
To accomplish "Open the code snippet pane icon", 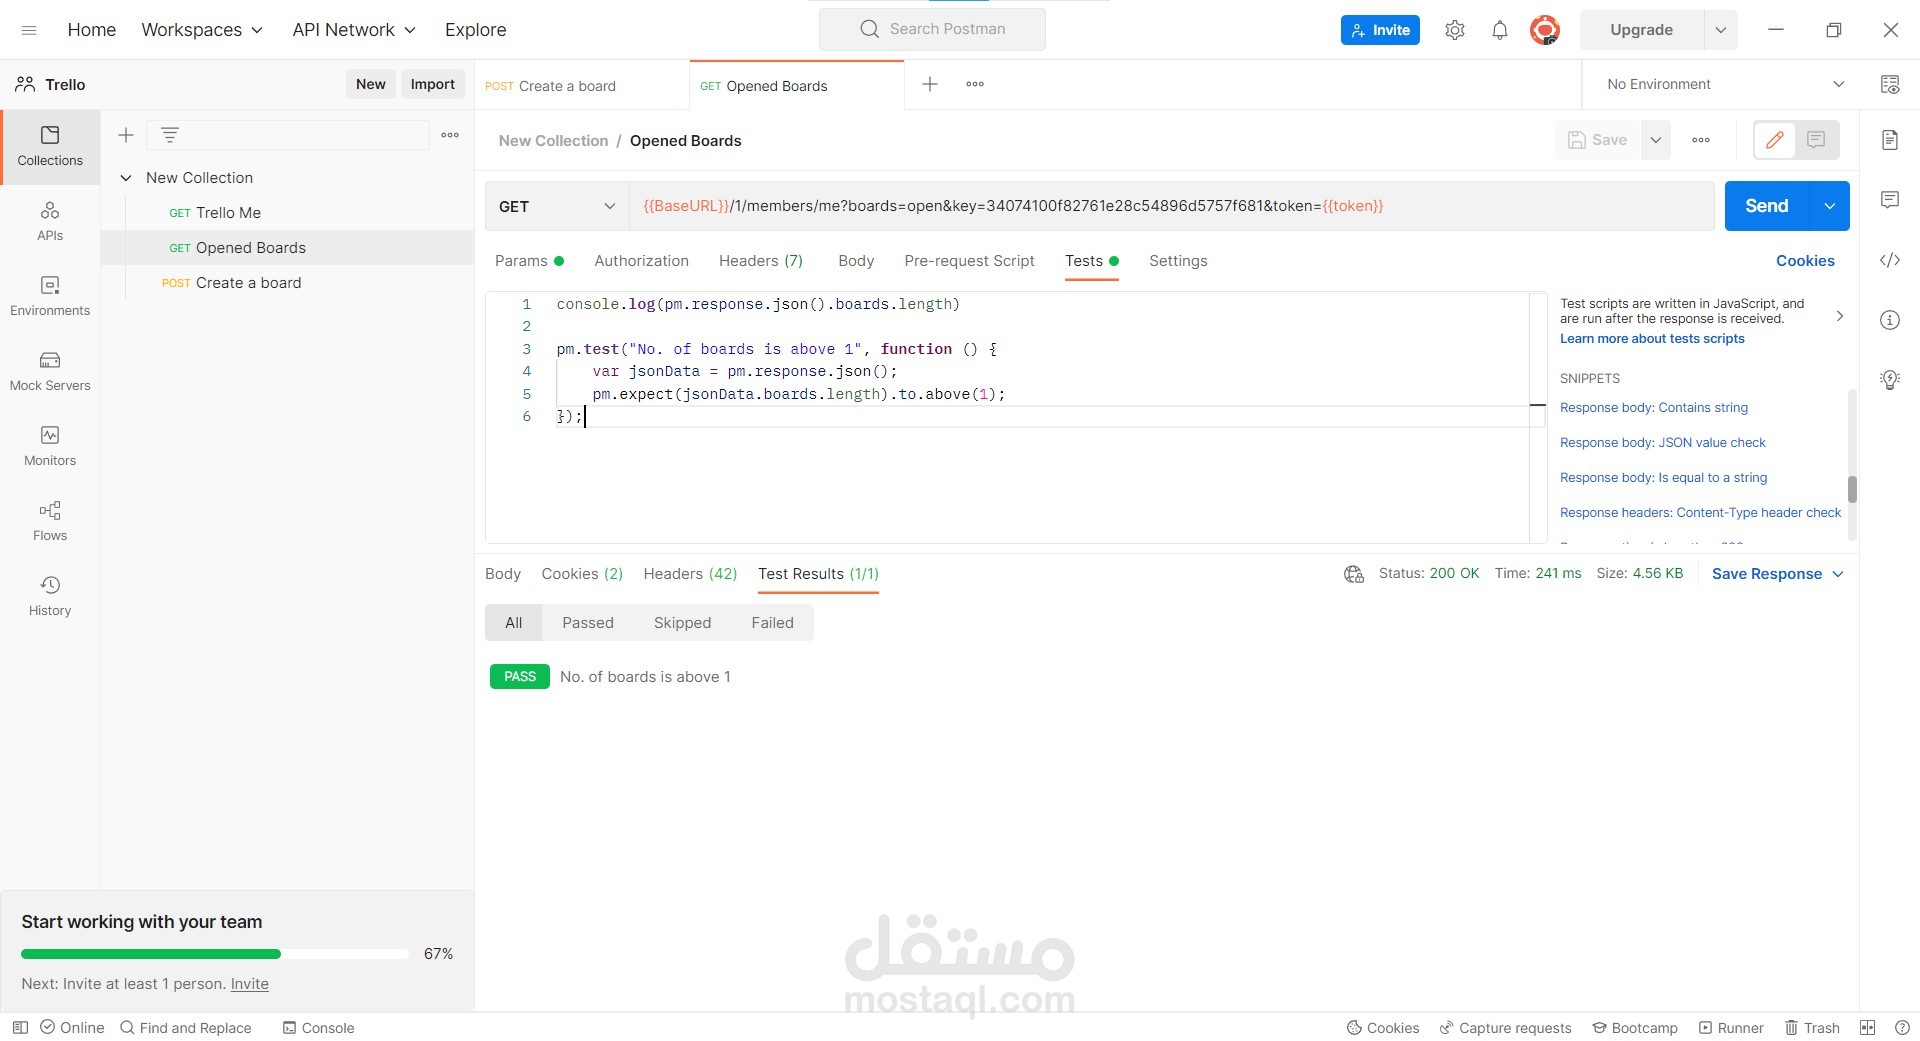I will click(1890, 260).
